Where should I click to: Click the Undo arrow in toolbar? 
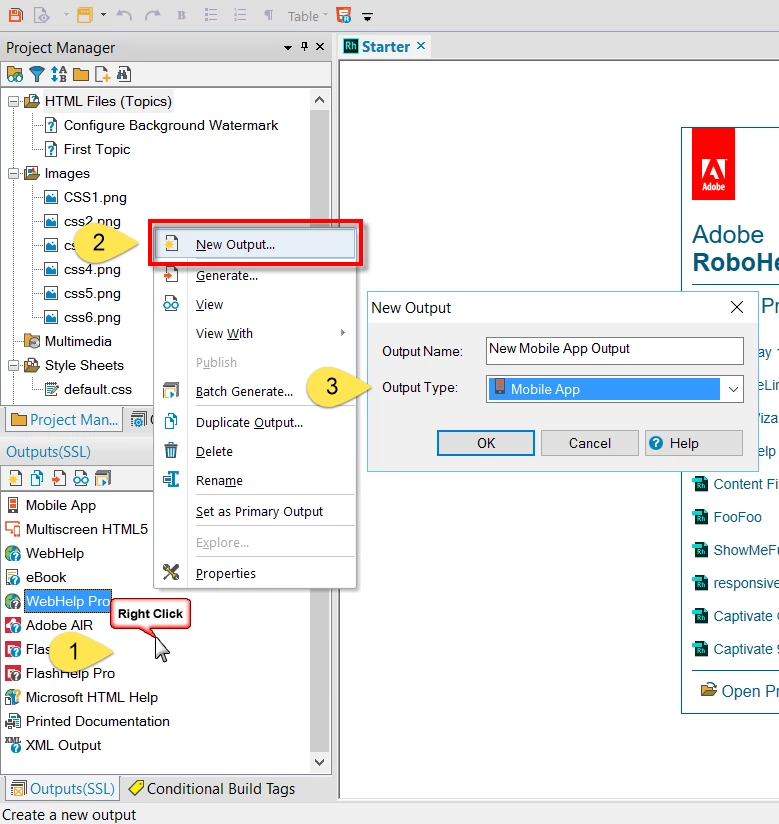[124, 15]
